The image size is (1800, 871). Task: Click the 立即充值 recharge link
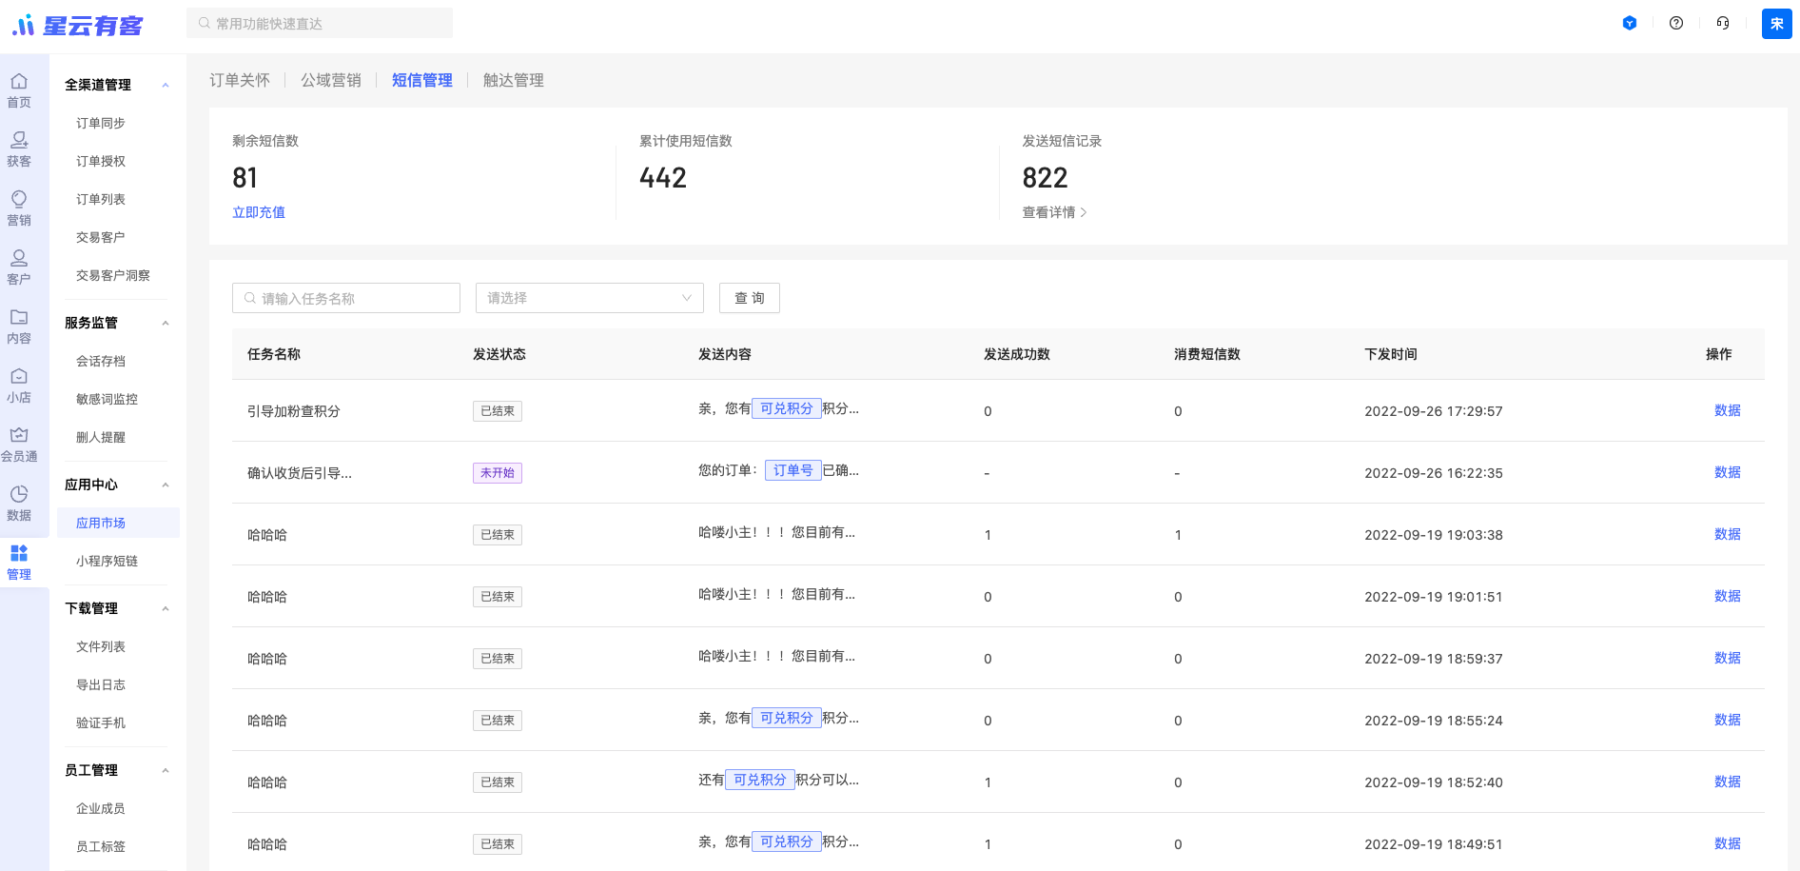pyautogui.click(x=259, y=212)
